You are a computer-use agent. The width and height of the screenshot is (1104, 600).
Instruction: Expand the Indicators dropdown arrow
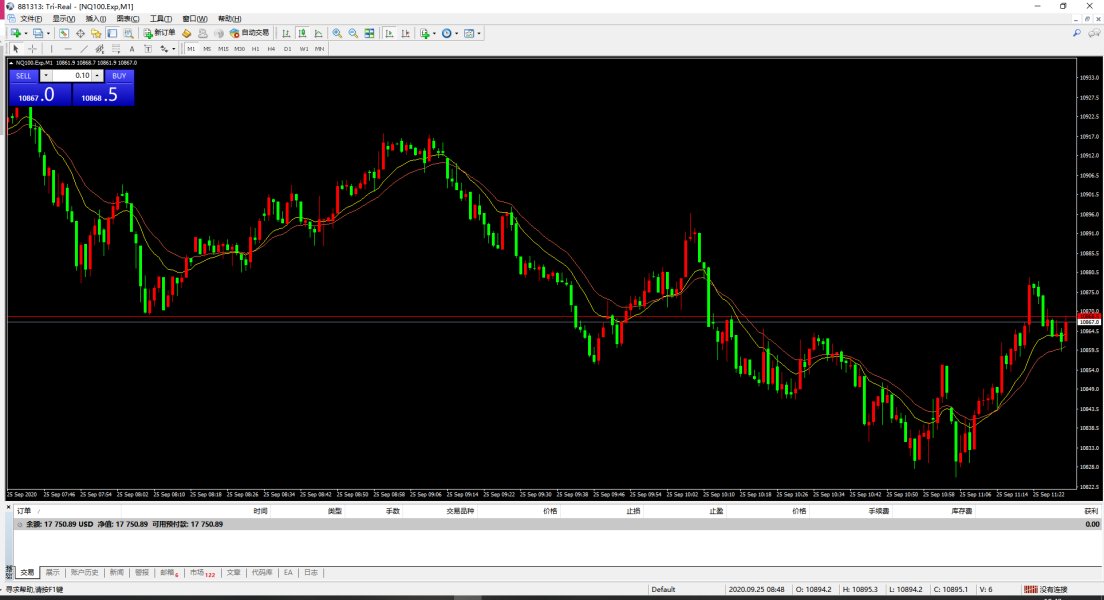(x=434, y=33)
